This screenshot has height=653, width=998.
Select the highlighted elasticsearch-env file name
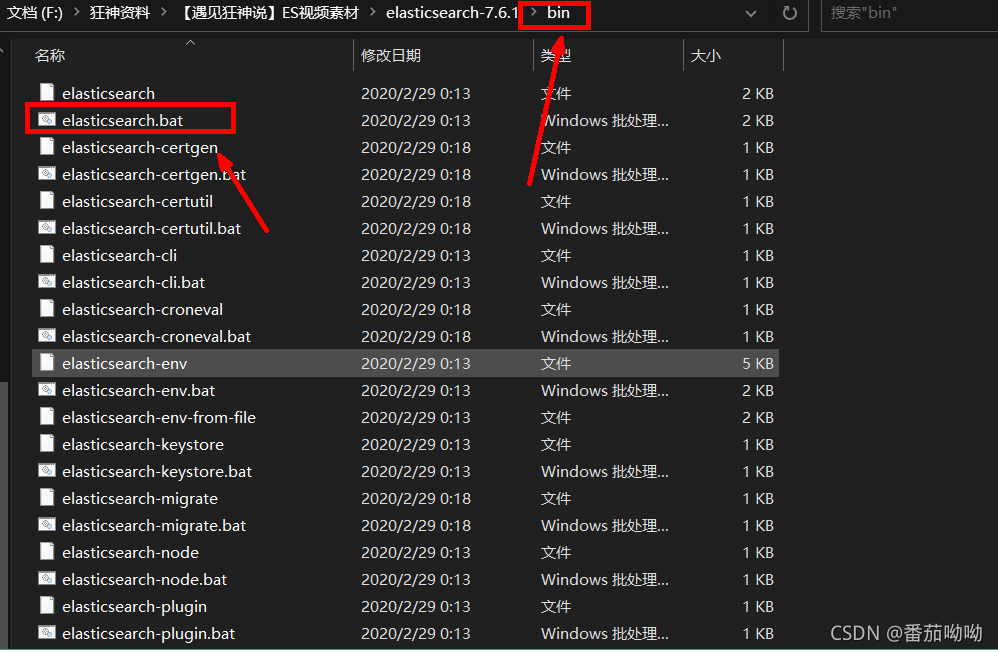tap(124, 363)
